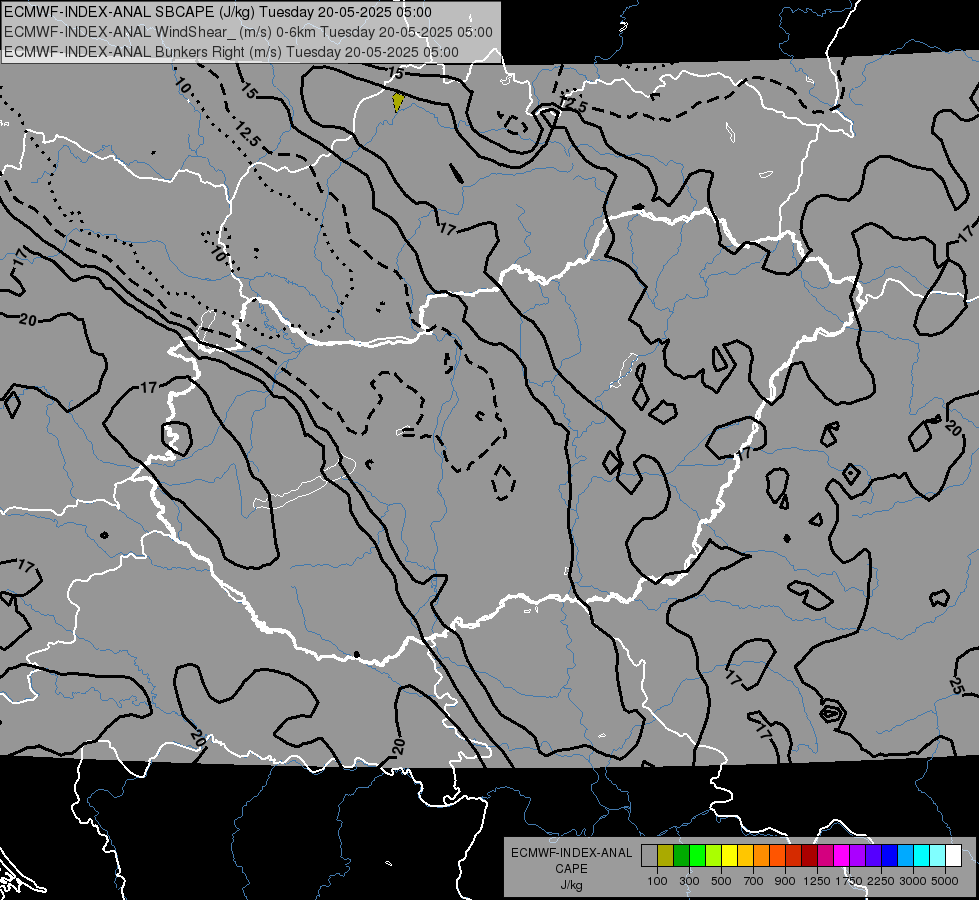The height and width of the screenshot is (900, 979).
Task: Click the contour label 25
Action: [957, 686]
